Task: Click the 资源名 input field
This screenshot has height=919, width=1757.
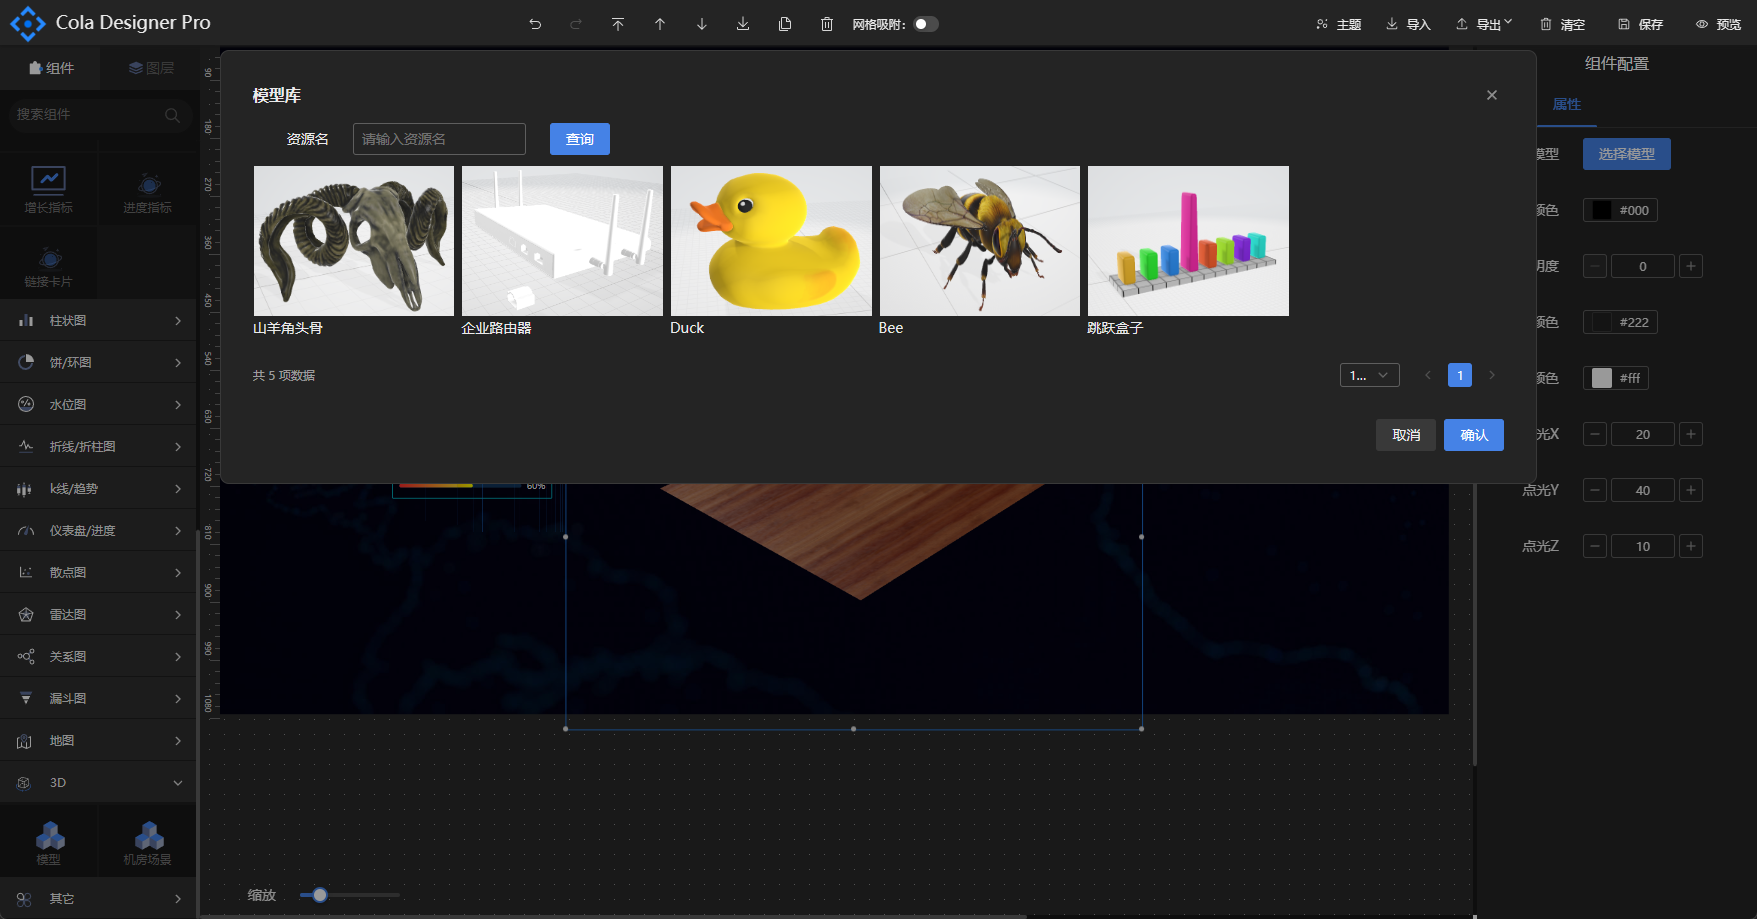Action: point(439,139)
